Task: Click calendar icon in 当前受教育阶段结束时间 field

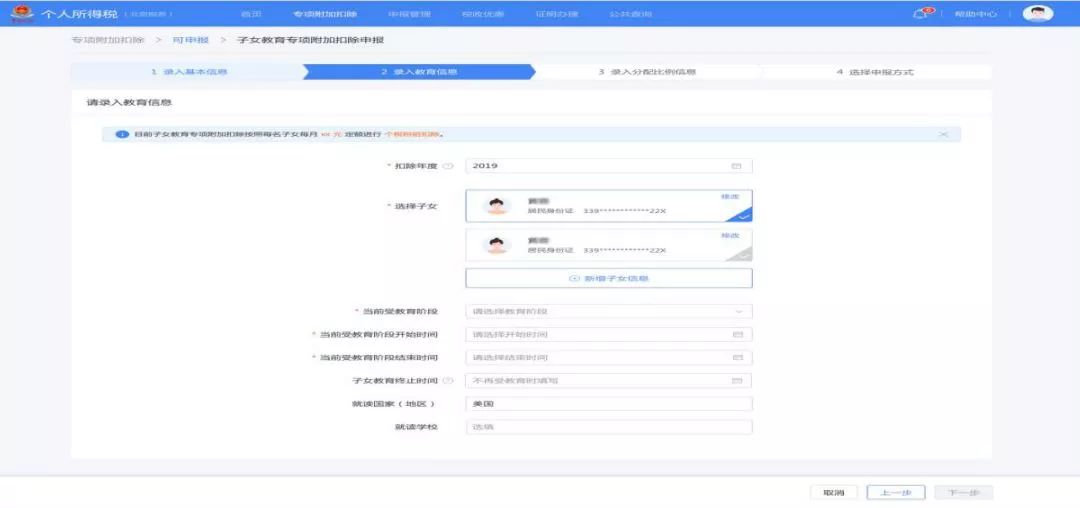Action: click(x=738, y=357)
